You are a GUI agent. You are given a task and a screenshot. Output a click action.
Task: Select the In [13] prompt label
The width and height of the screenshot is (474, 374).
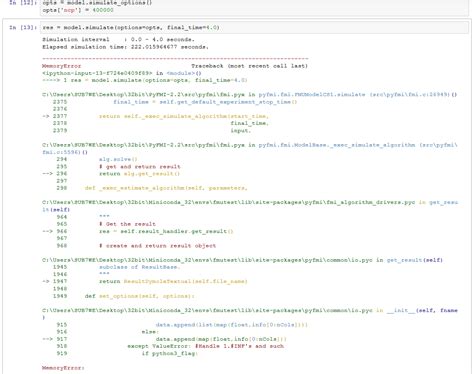(x=23, y=28)
